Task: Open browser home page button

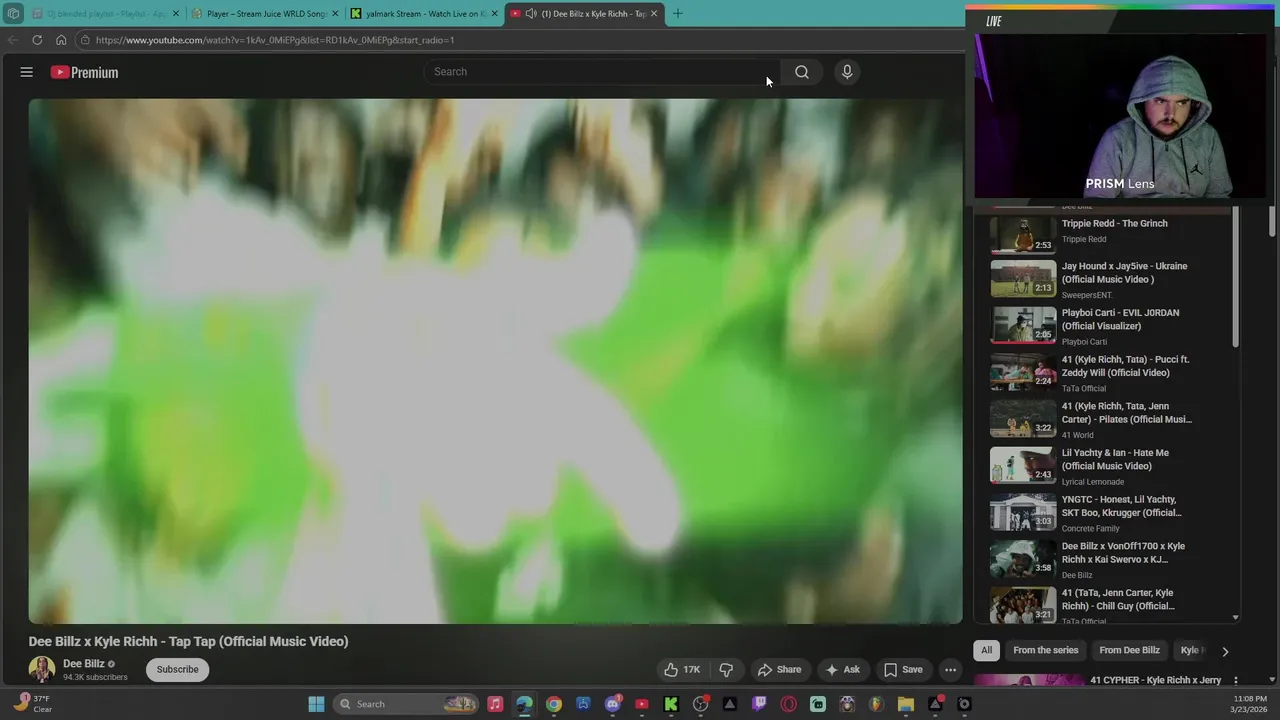Action: point(61,40)
